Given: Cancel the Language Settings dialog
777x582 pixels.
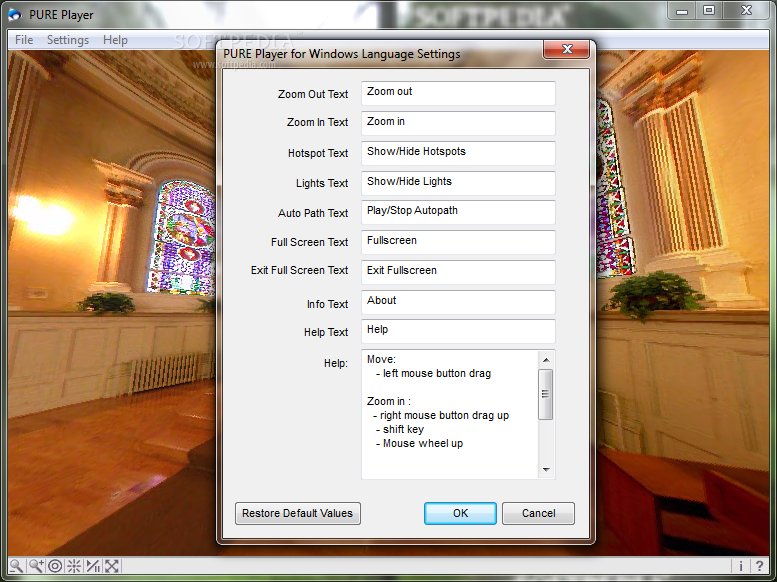Looking at the screenshot, I should [x=538, y=513].
